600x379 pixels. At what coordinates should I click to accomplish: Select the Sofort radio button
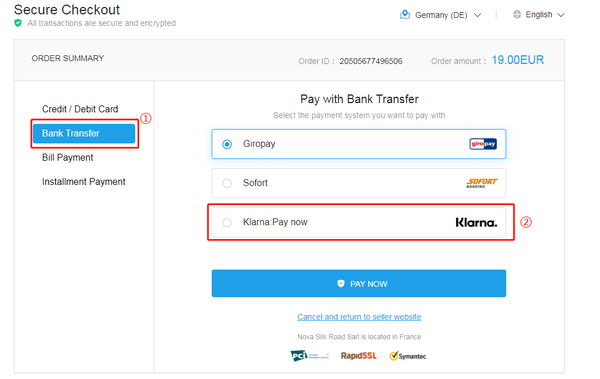coord(227,183)
